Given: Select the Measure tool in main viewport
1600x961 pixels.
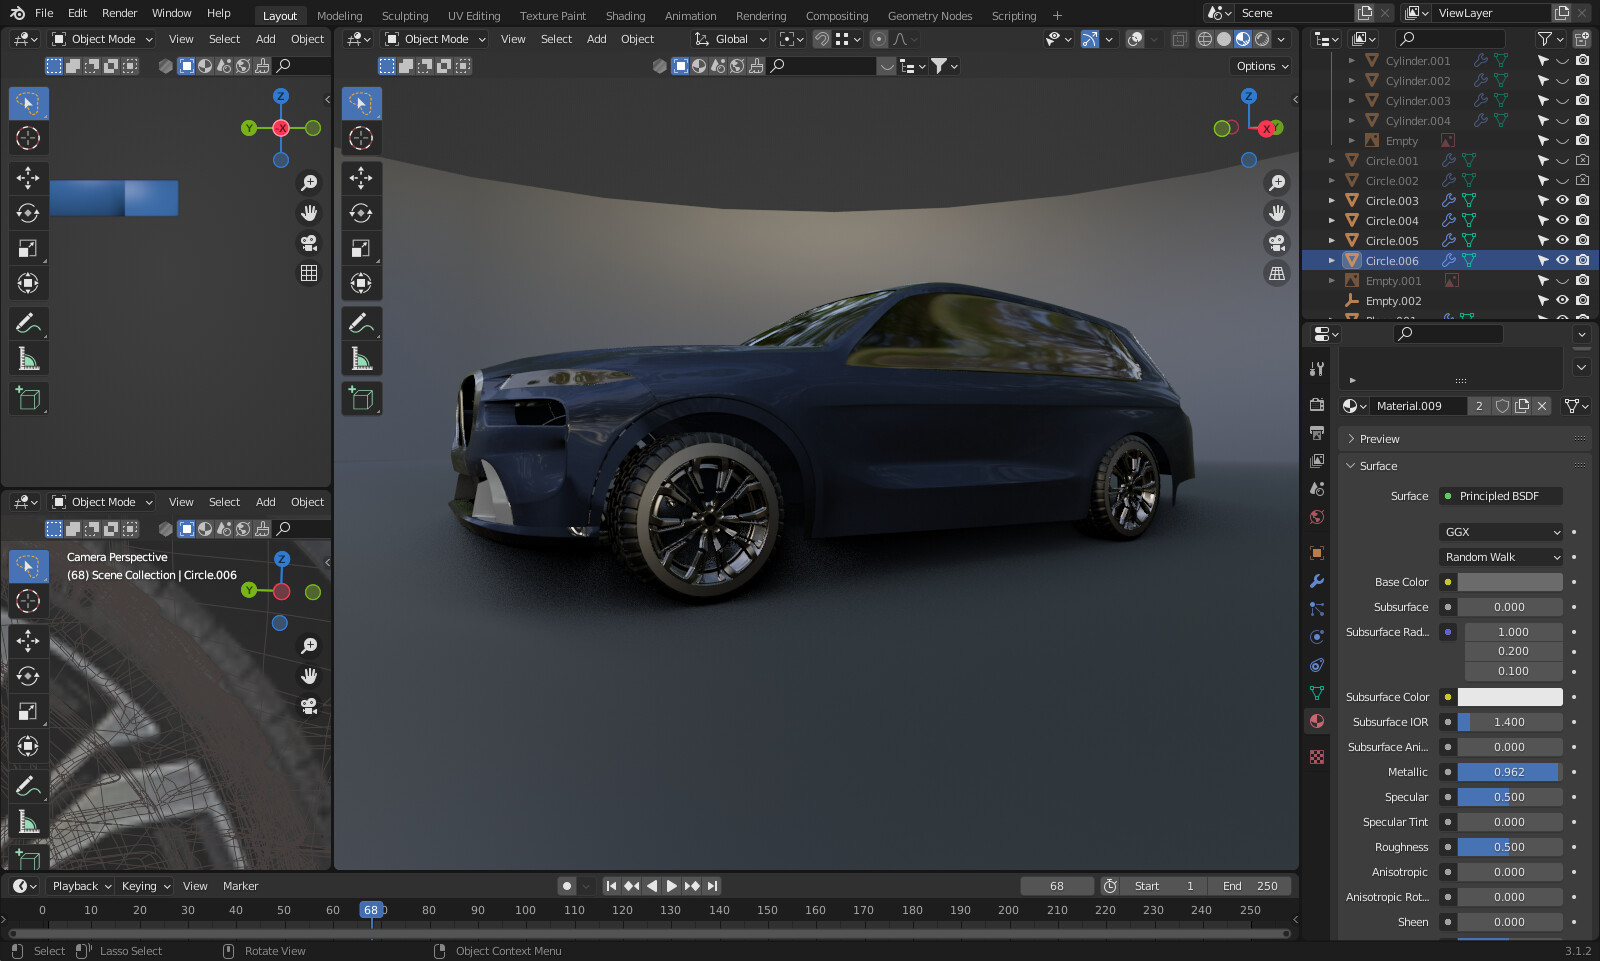Looking at the screenshot, I should click(x=361, y=358).
